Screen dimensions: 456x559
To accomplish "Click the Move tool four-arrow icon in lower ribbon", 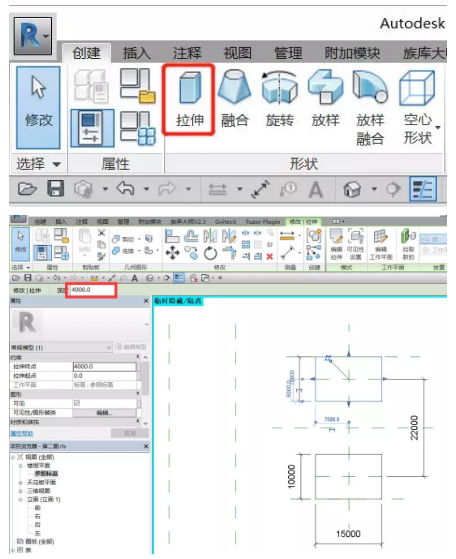I will point(173,253).
